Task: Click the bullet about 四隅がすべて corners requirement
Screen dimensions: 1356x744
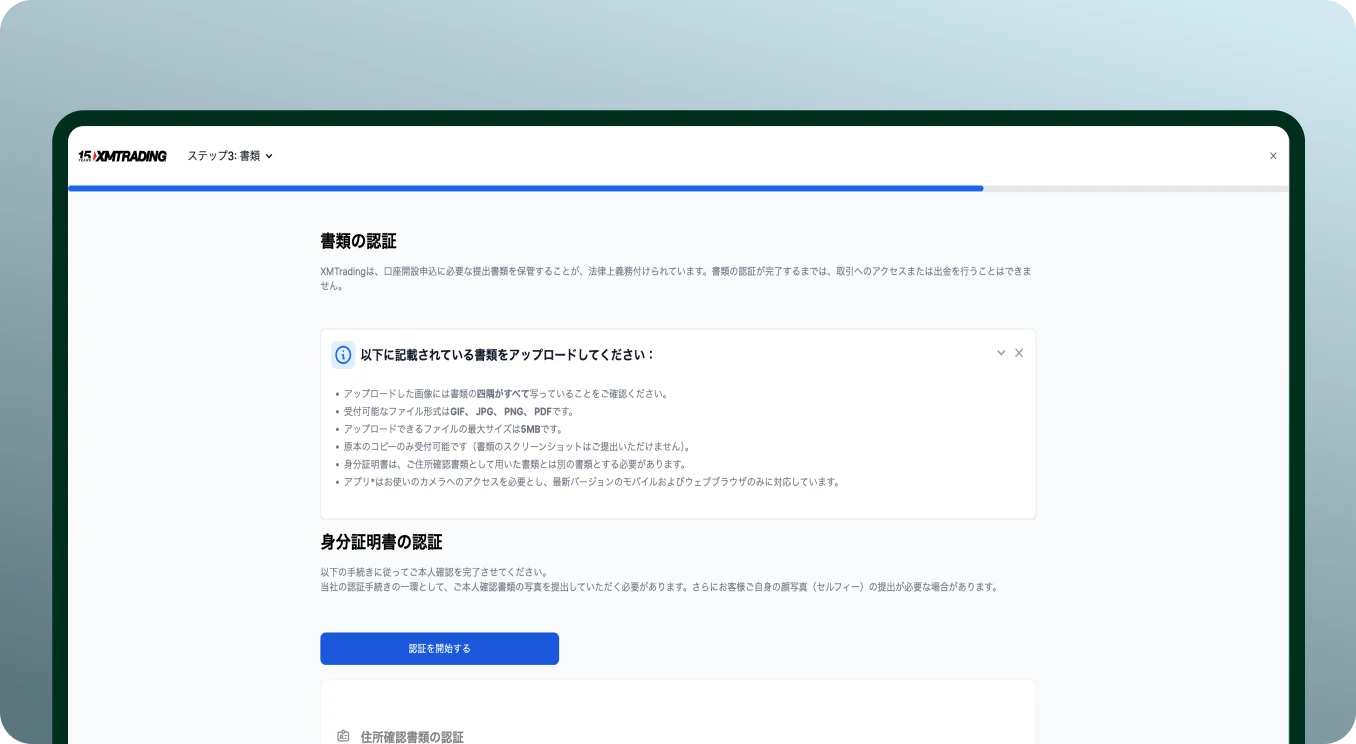Action: pyautogui.click(x=500, y=393)
